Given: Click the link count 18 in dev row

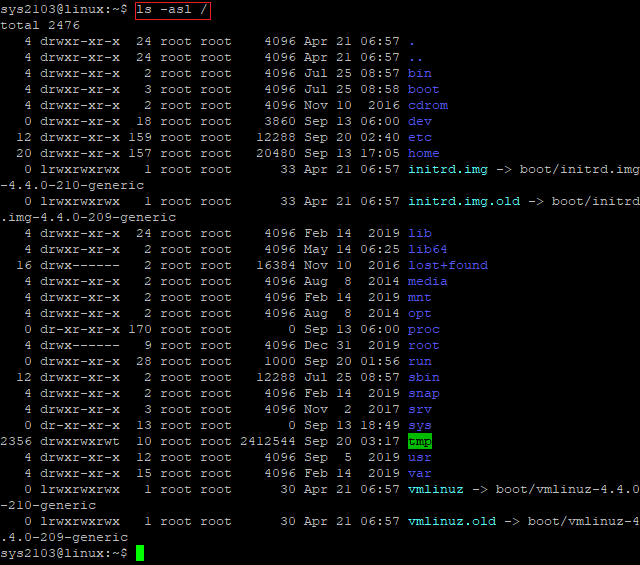Looking at the screenshot, I should point(144,121).
